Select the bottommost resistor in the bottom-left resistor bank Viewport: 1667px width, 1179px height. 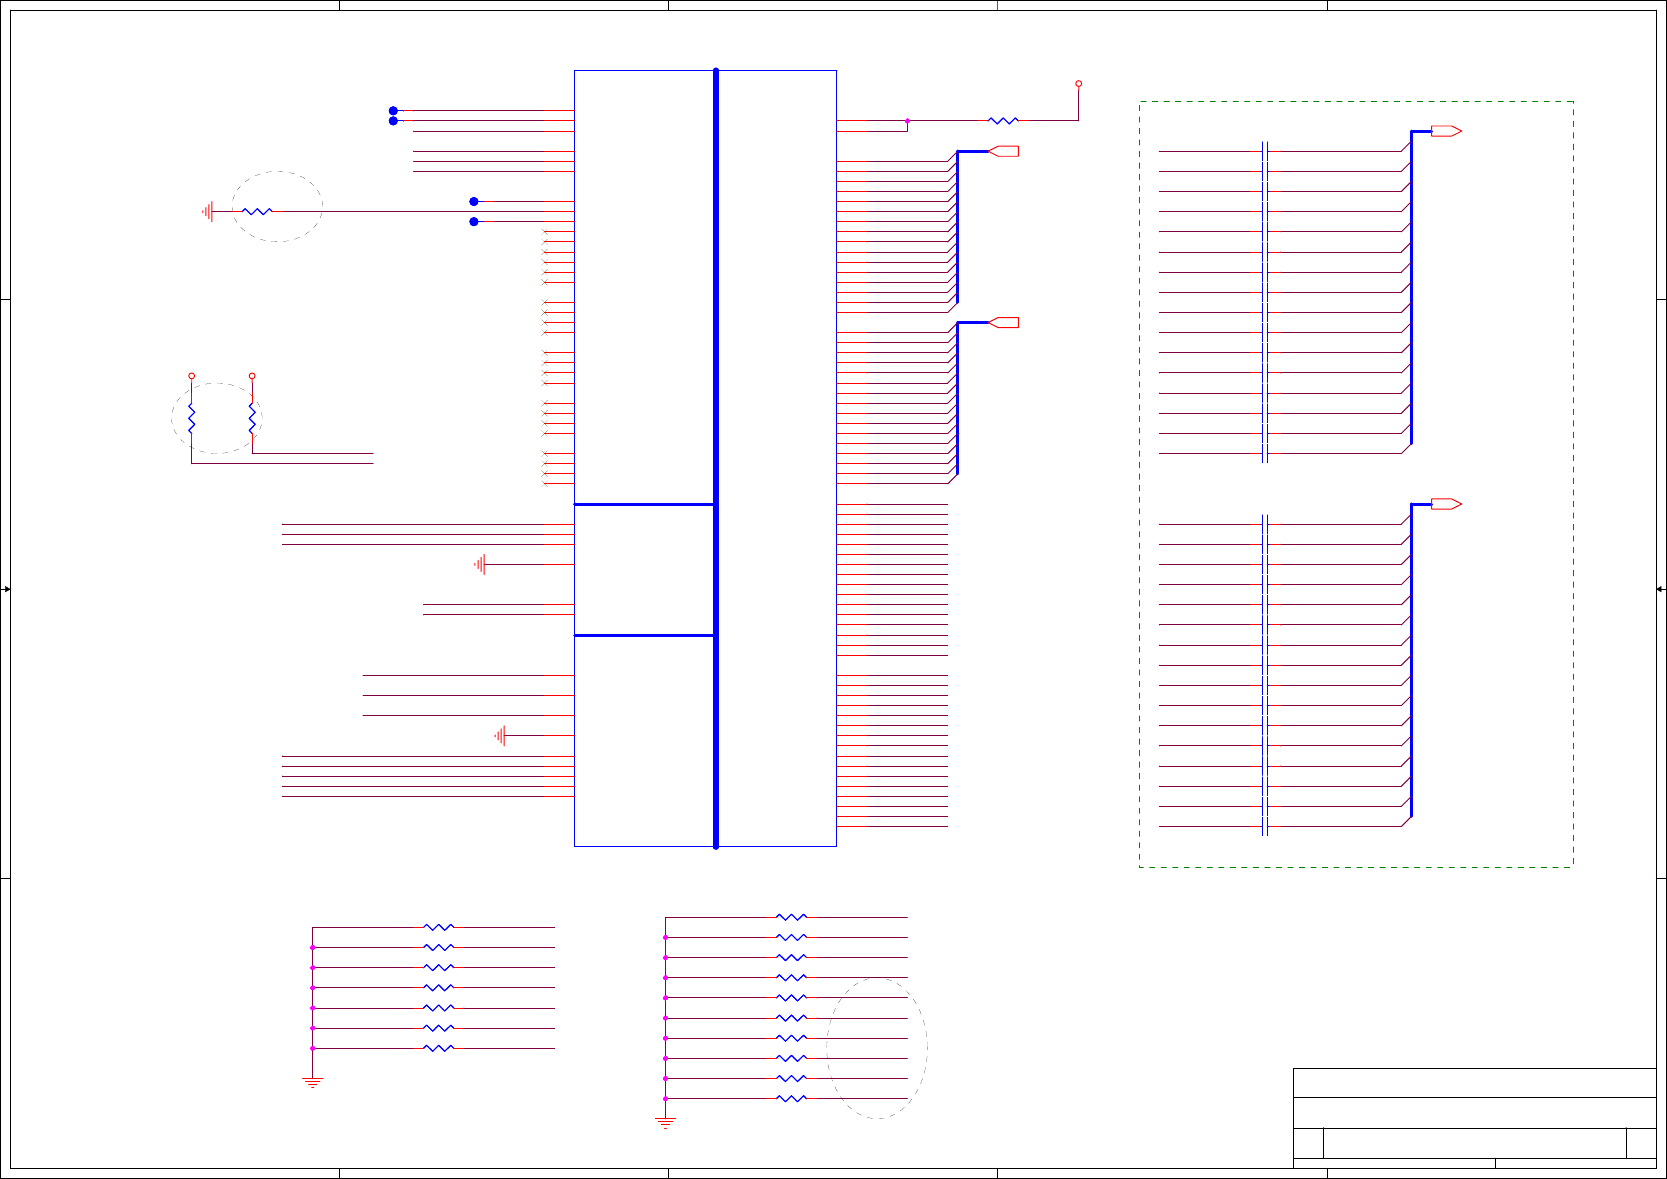(x=439, y=1048)
